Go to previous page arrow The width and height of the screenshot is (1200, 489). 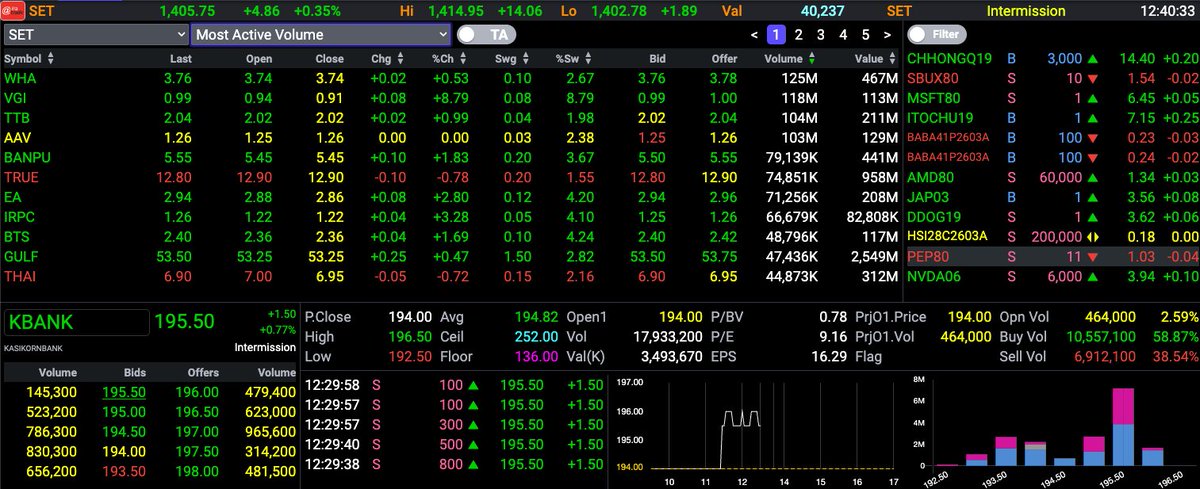pyautogui.click(x=755, y=35)
